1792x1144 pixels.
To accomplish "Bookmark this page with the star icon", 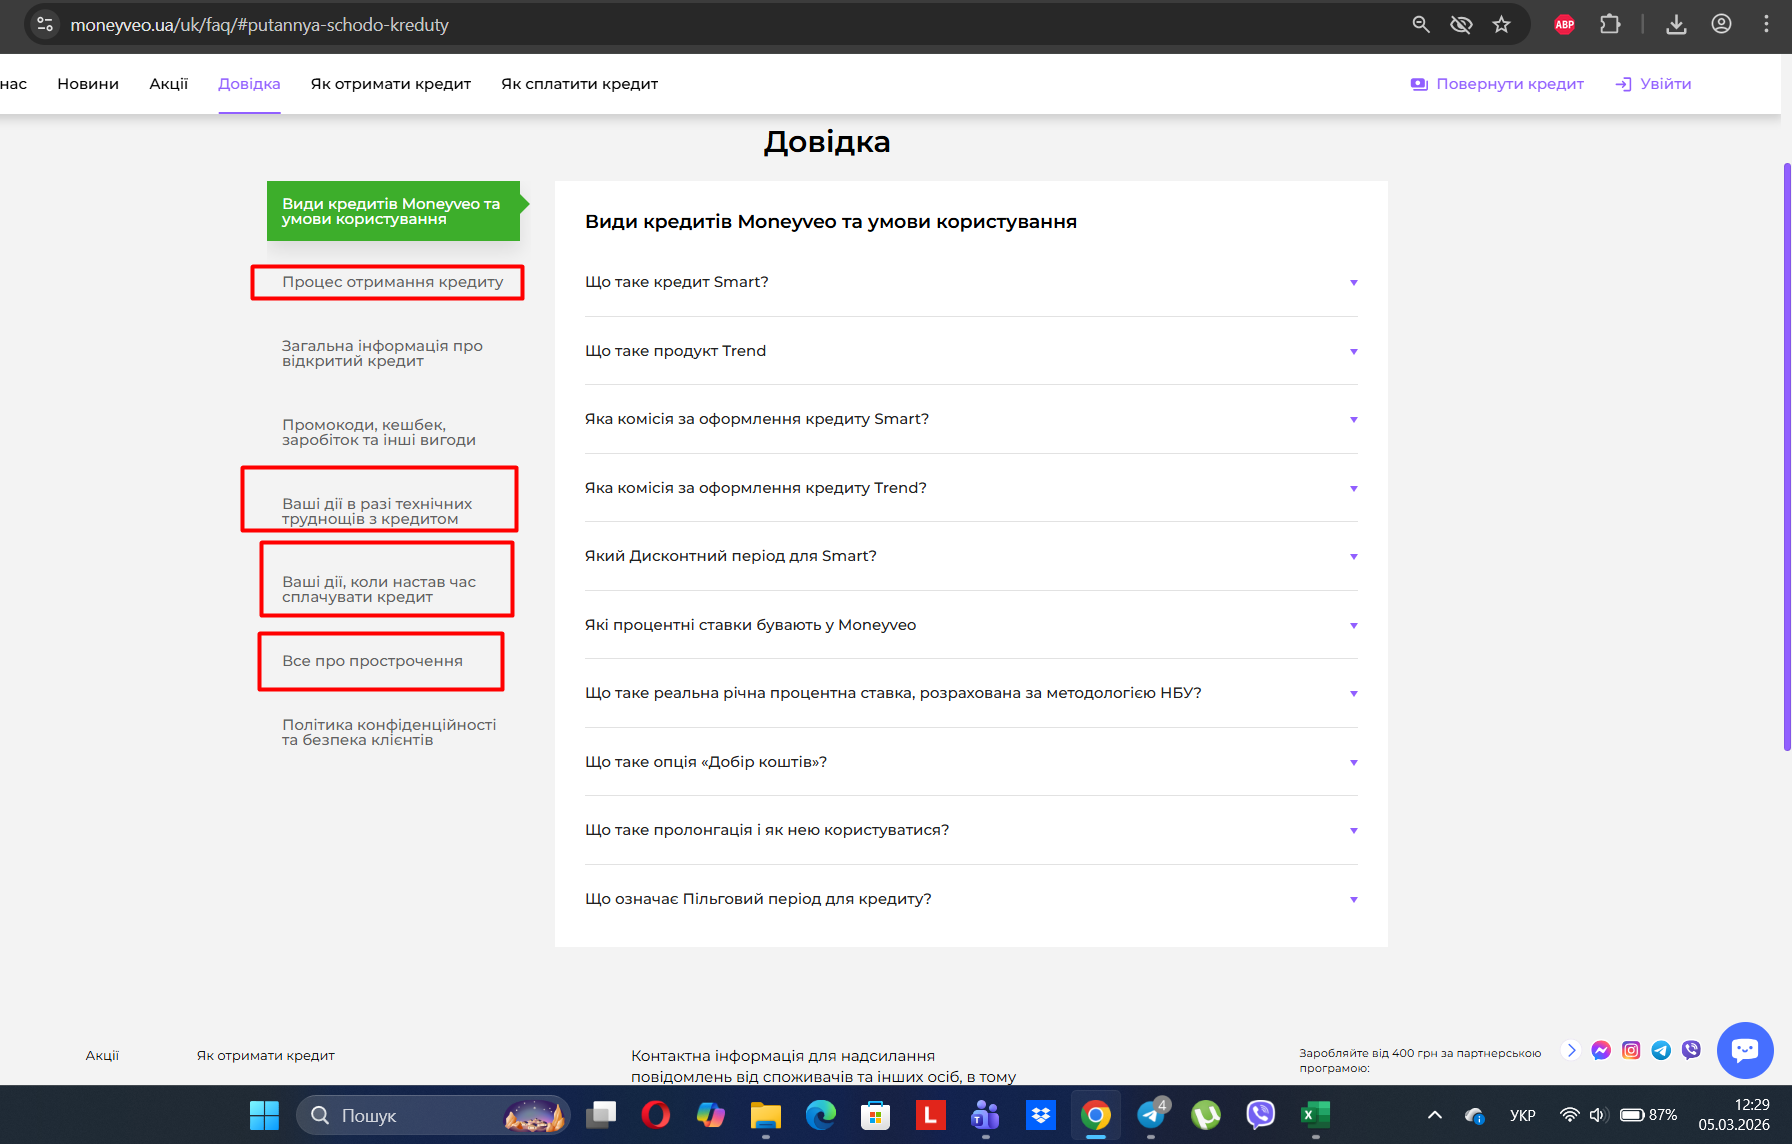I will pyautogui.click(x=1501, y=24).
